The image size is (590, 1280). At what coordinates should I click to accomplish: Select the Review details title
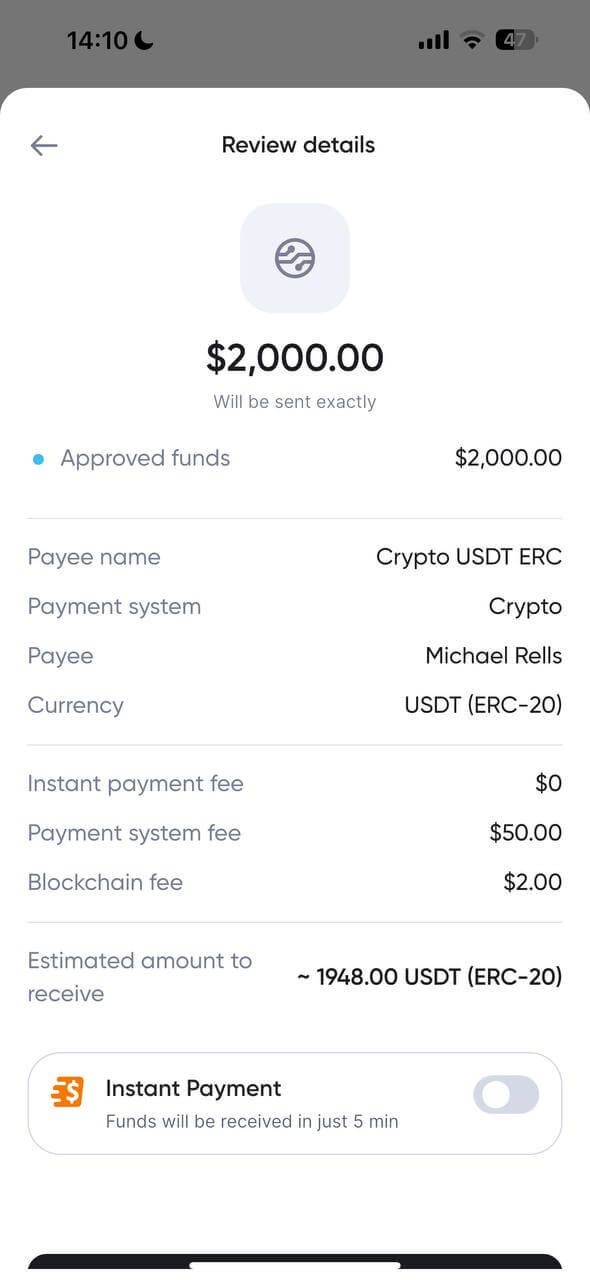pos(297,145)
